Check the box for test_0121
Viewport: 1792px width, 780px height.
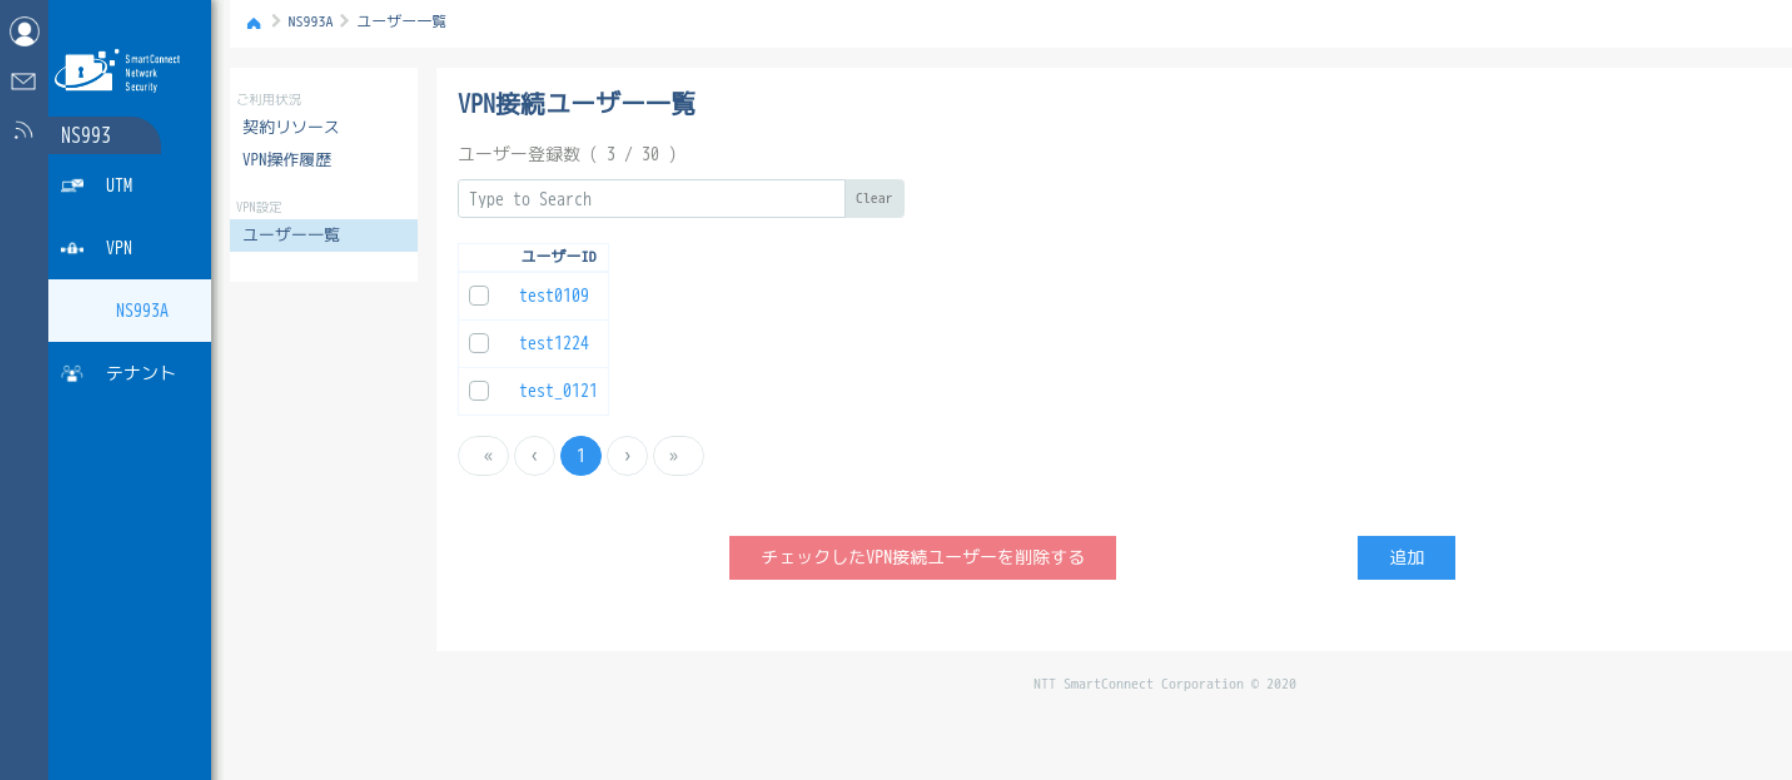[479, 390]
